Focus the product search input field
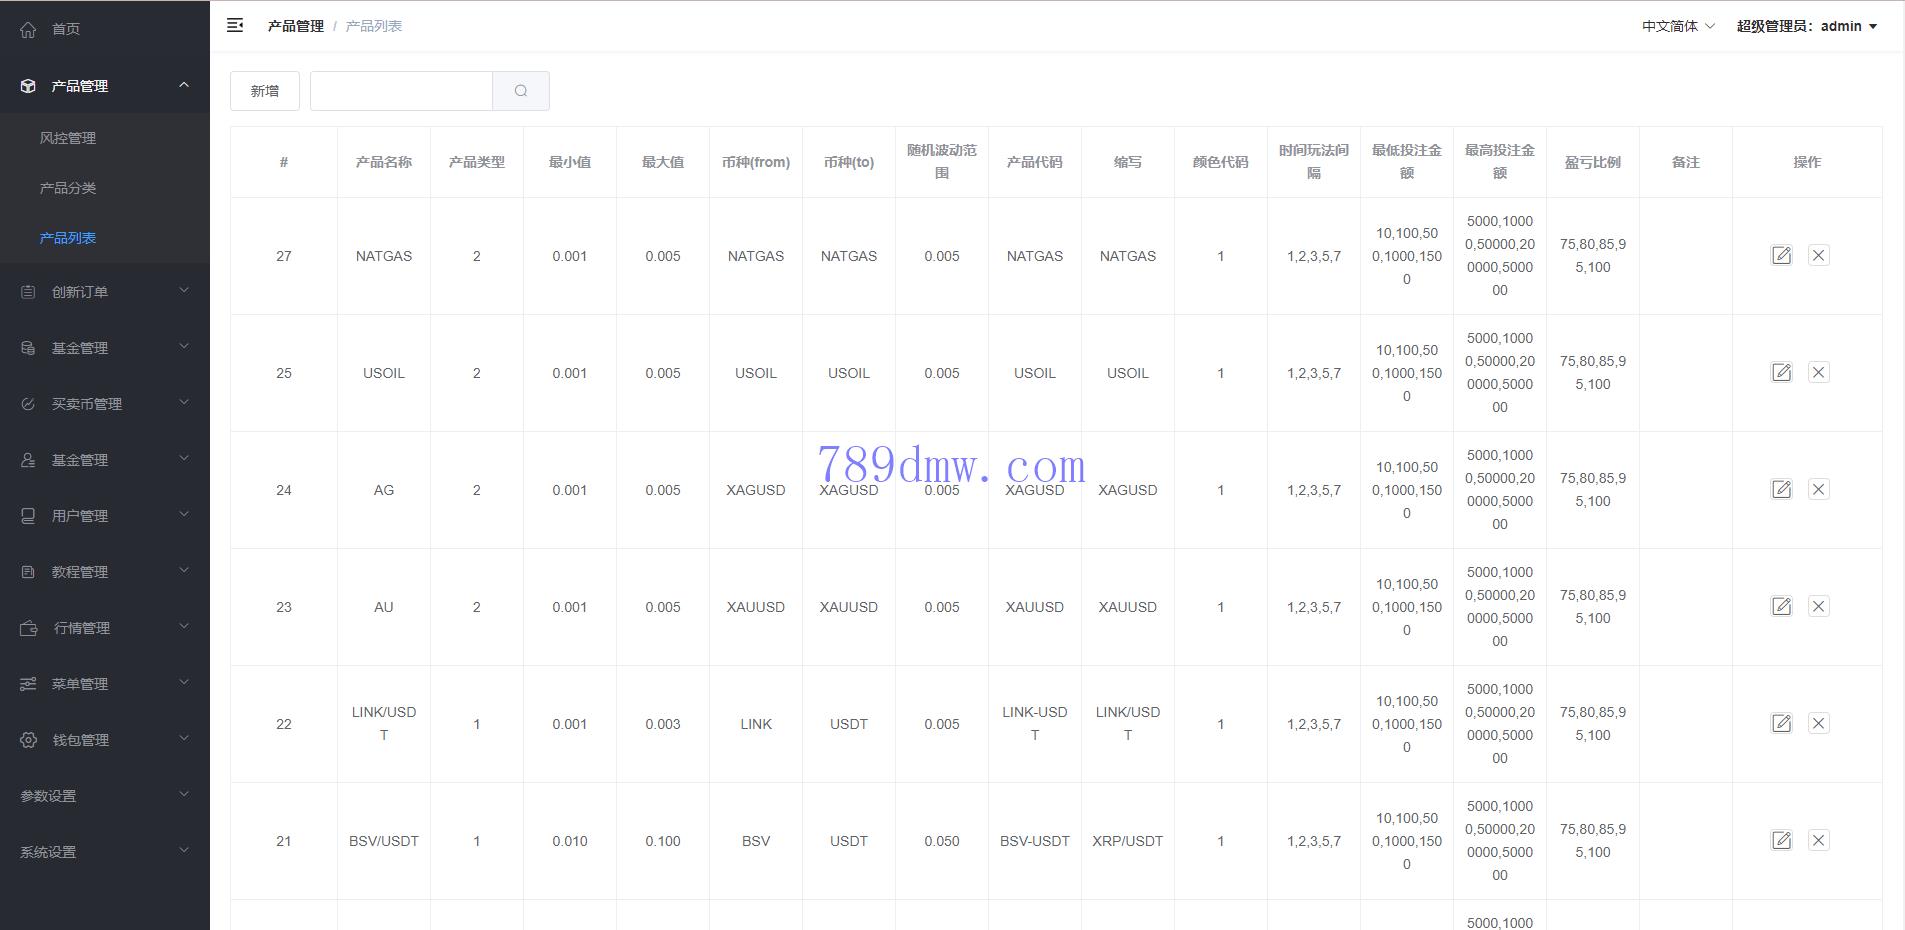The width and height of the screenshot is (1905, 930). pyautogui.click(x=401, y=91)
